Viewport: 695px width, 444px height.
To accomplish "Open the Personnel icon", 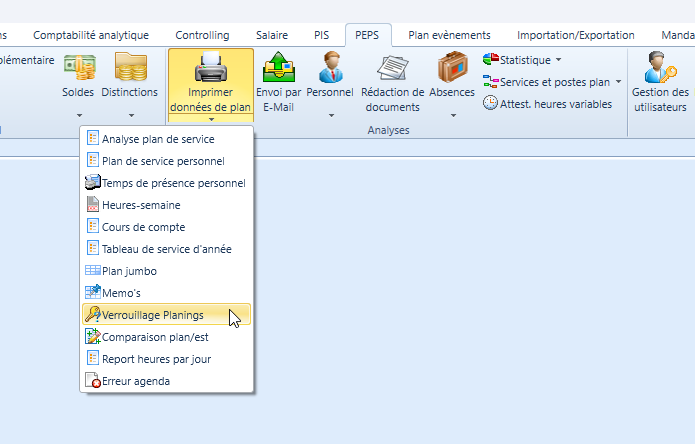I will point(331,67).
